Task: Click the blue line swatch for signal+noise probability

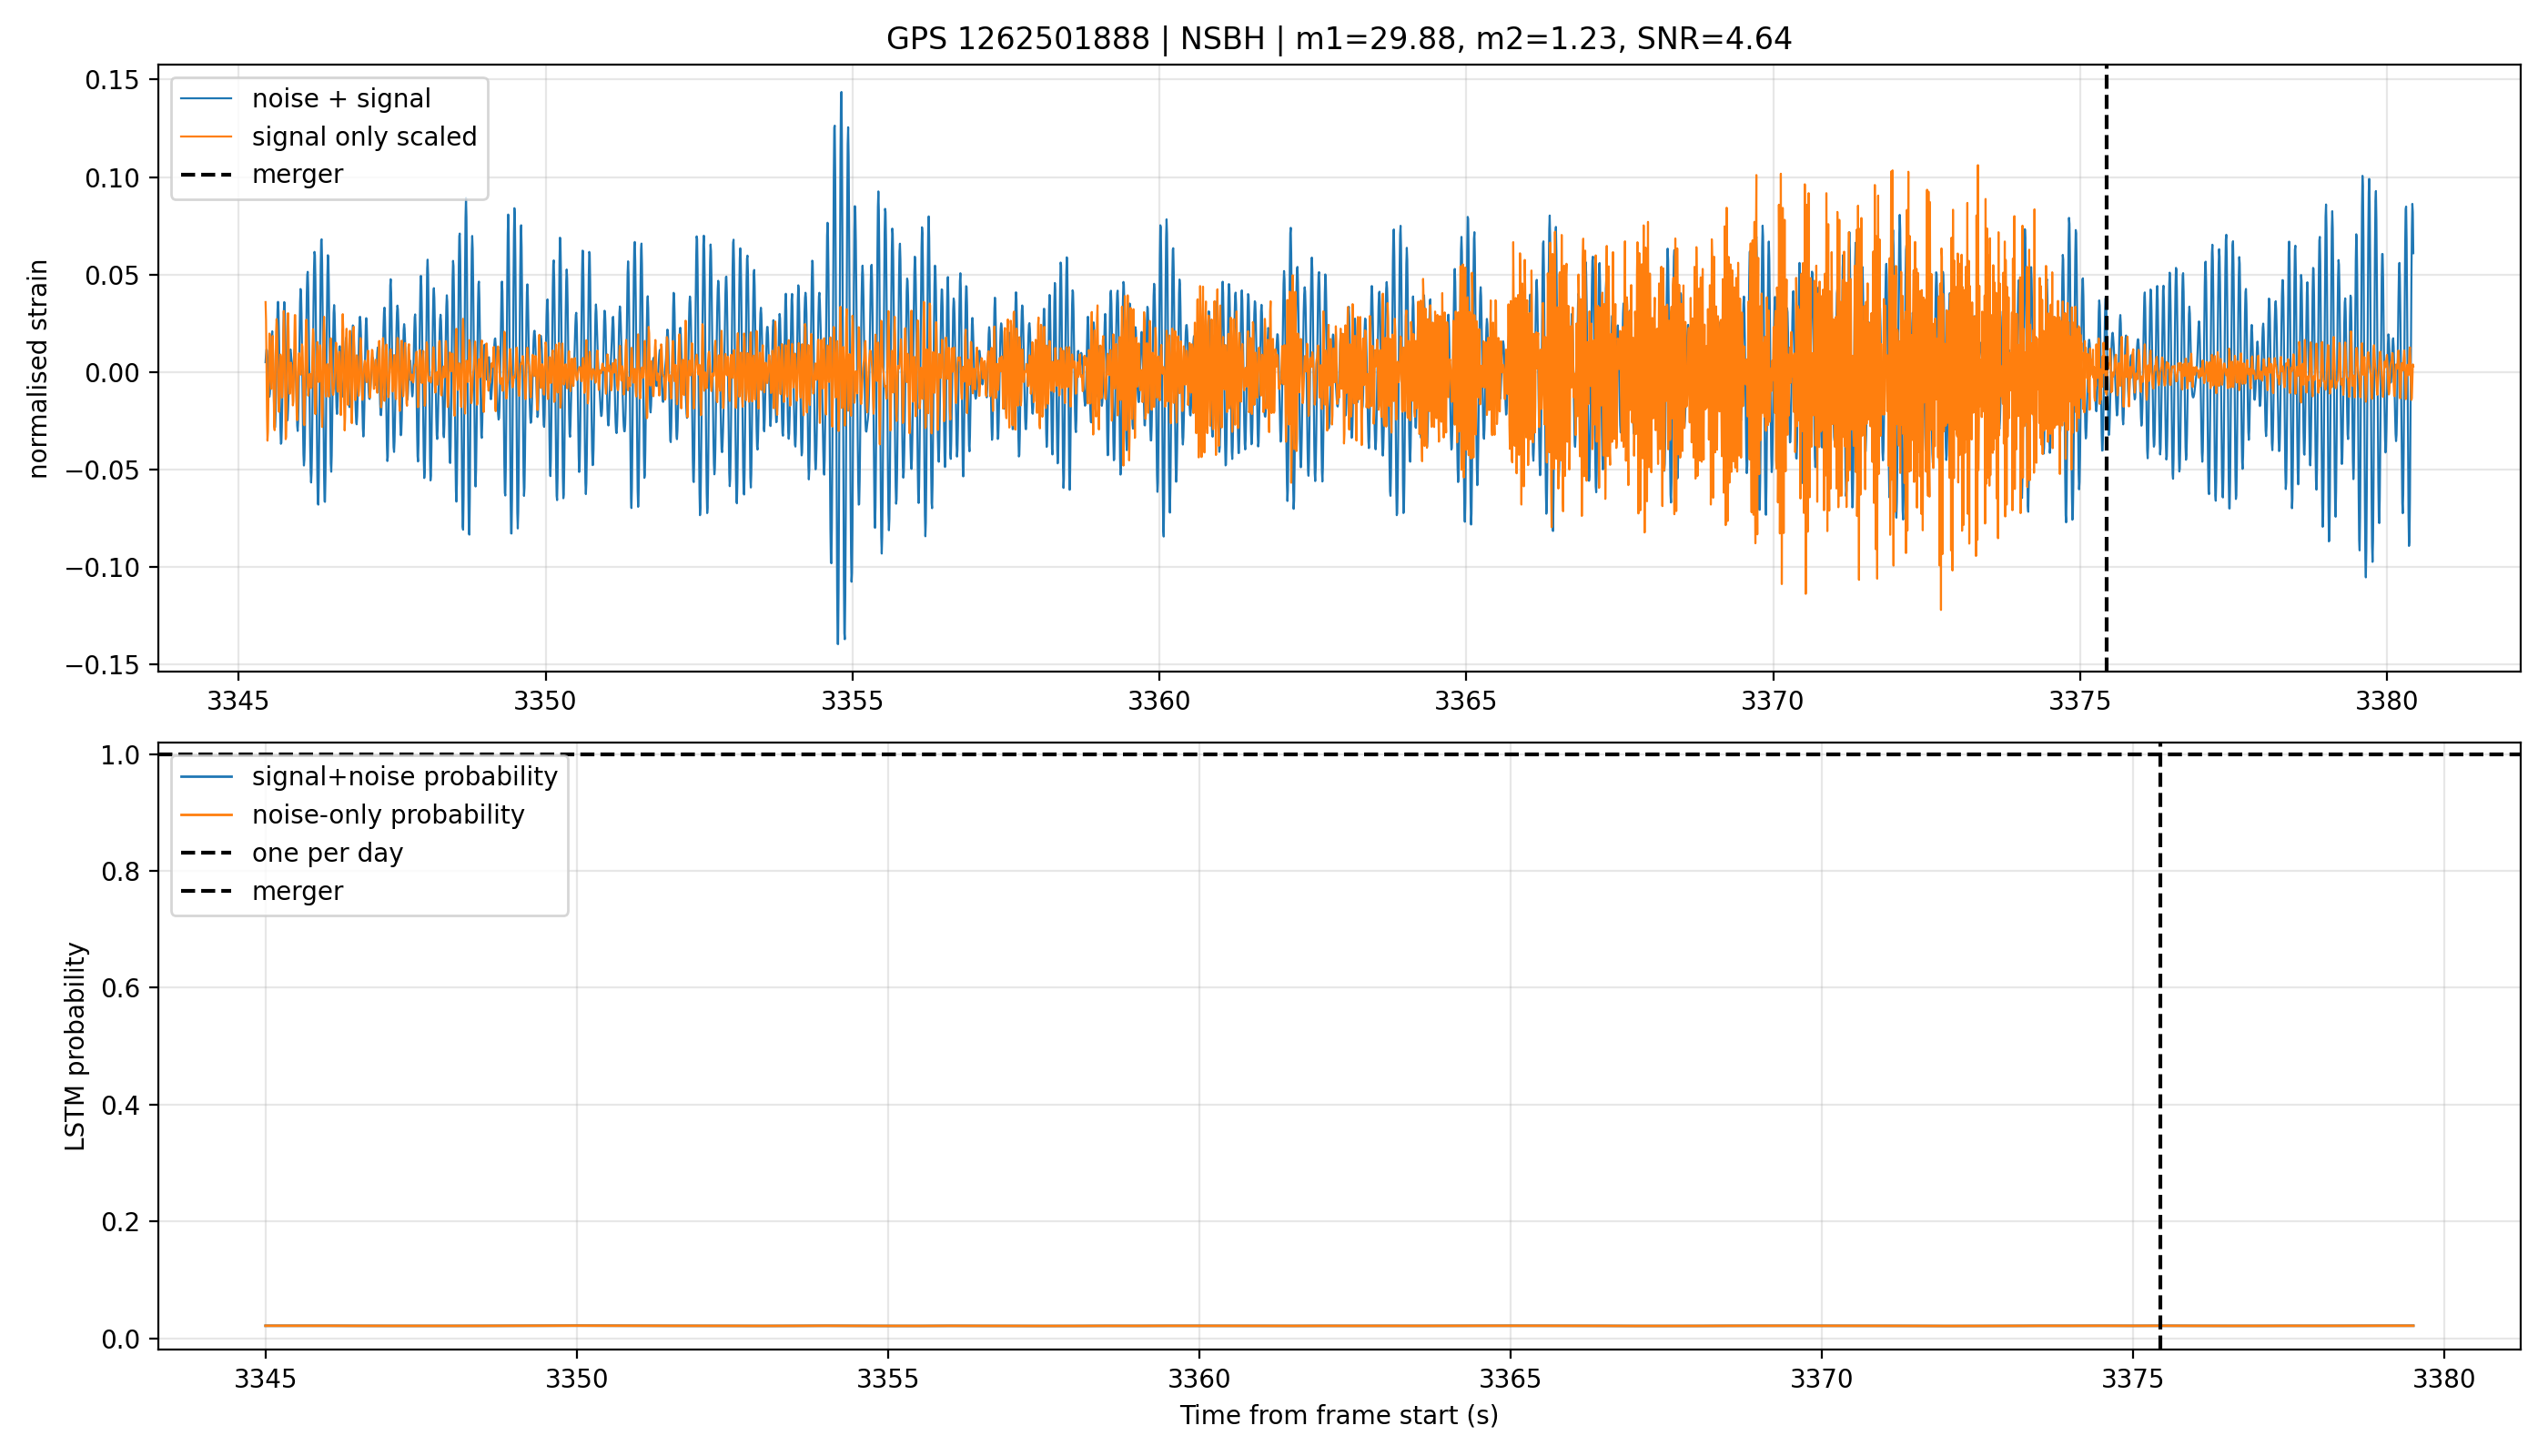Action: 207,777
